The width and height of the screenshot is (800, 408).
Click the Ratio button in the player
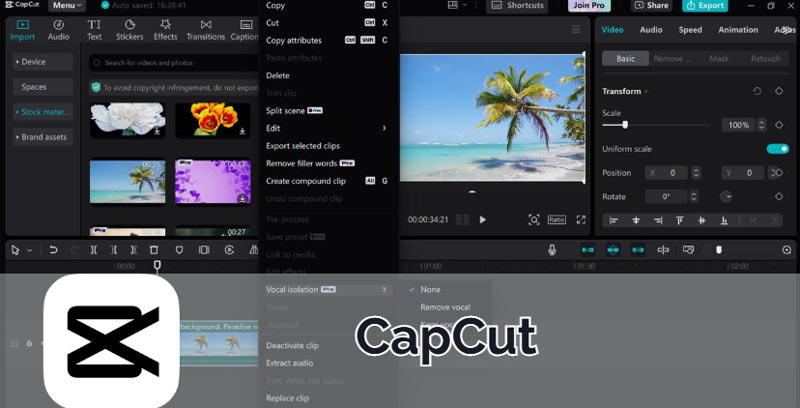click(x=557, y=220)
